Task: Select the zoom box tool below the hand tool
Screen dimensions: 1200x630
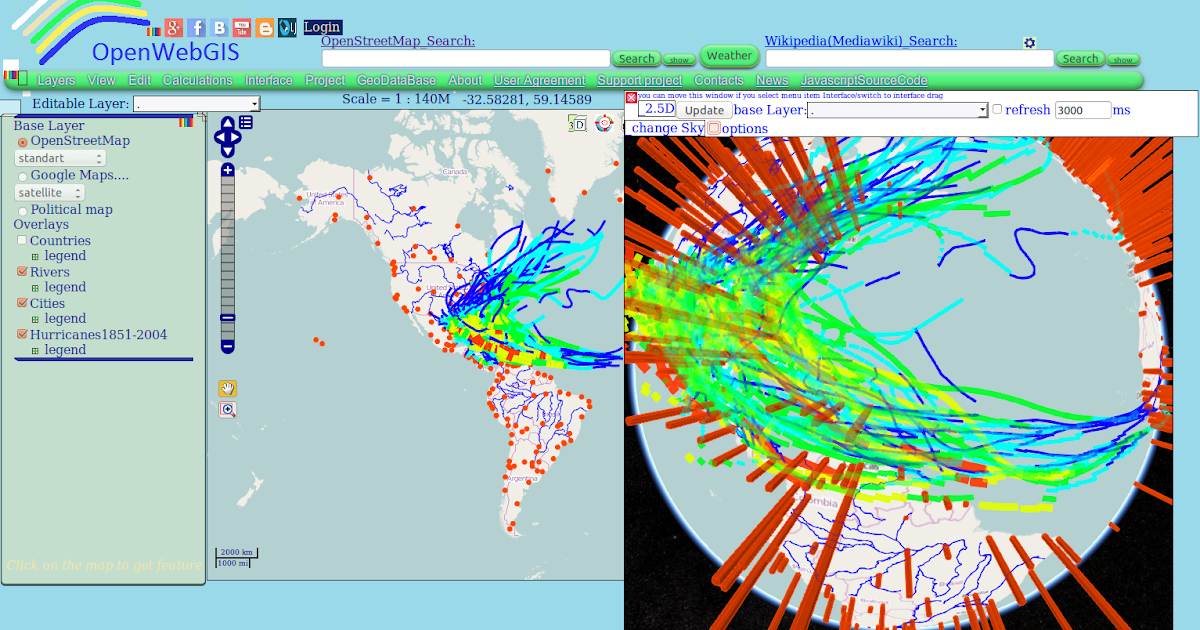Action: (x=227, y=409)
